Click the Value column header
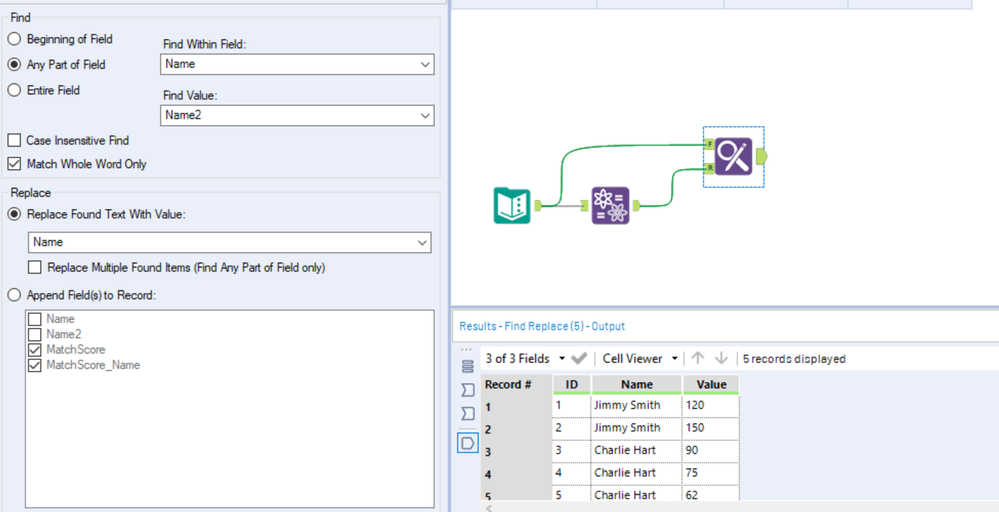This screenshot has width=999, height=512. (x=711, y=385)
